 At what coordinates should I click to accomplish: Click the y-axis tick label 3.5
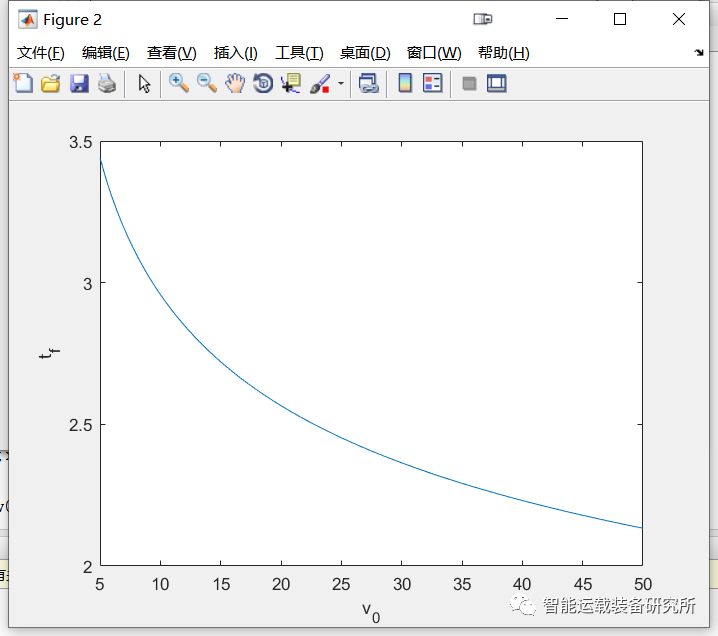81,142
